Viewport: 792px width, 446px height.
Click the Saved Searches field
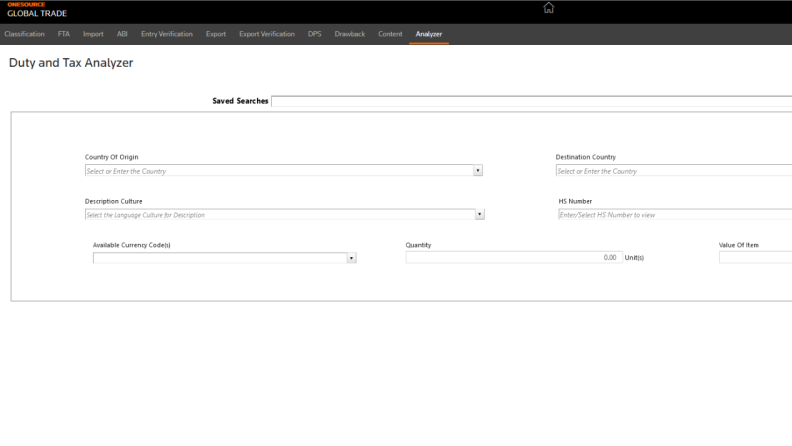[530, 101]
